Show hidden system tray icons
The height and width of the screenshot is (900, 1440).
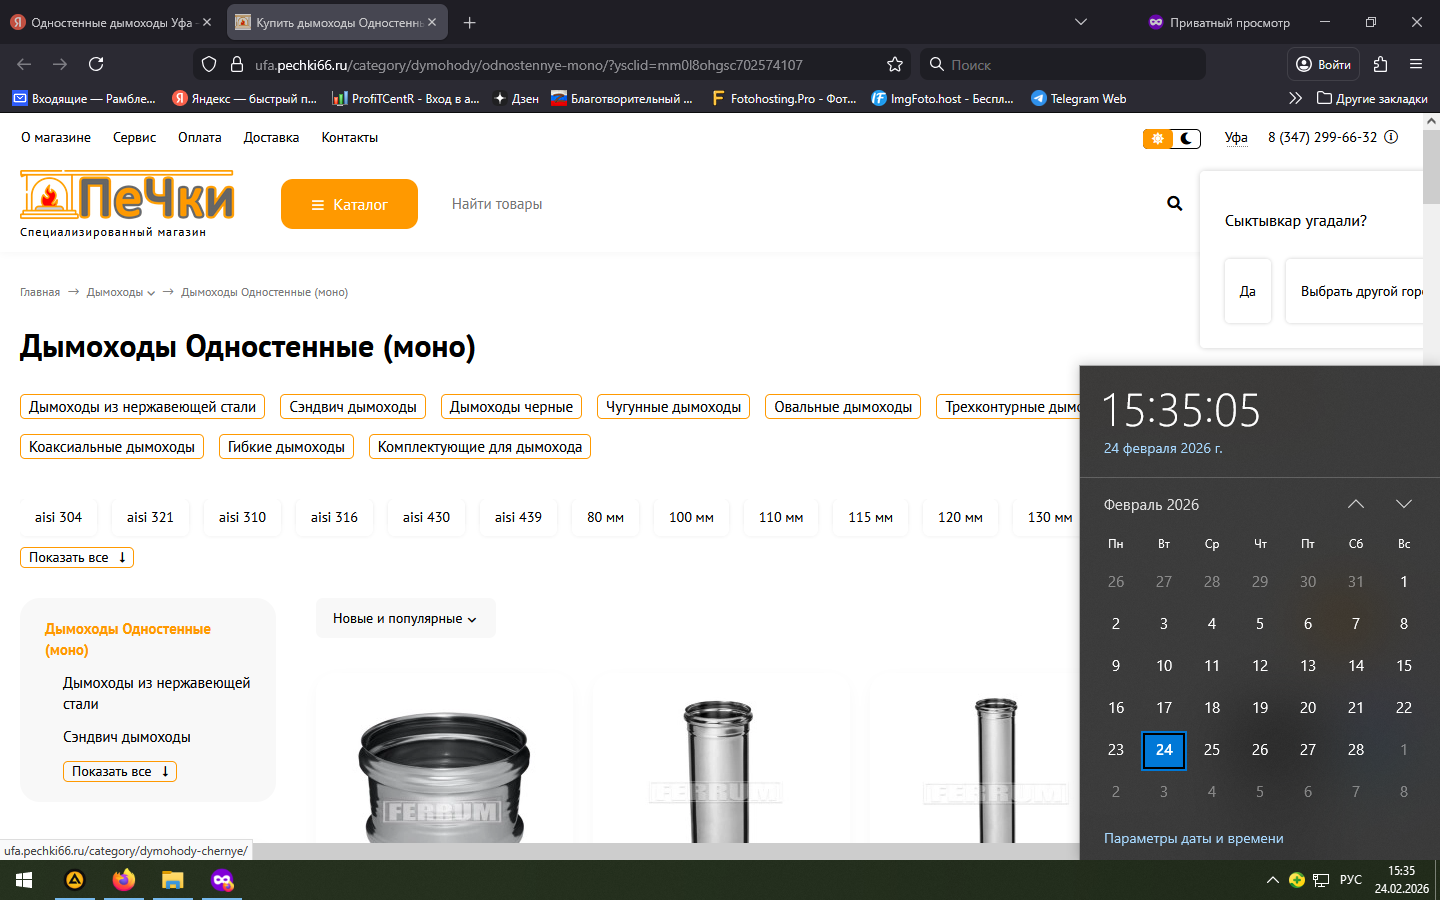pos(1272,880)
